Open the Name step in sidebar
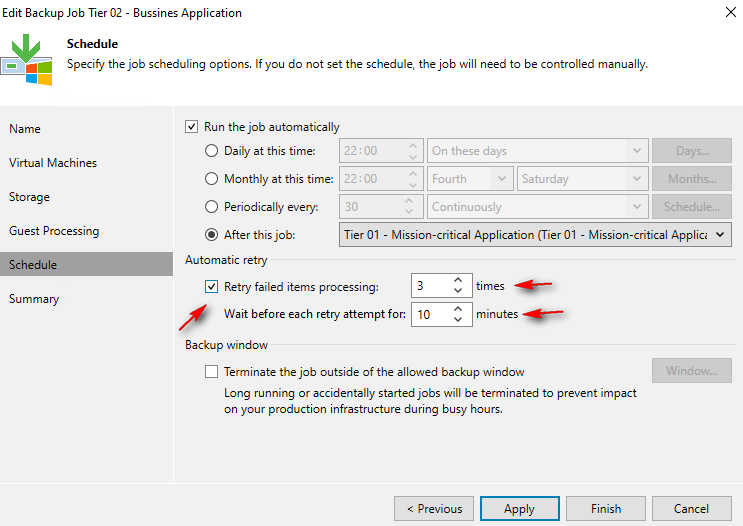The width and height of the screenshot is (743, 526). [25, 129]
